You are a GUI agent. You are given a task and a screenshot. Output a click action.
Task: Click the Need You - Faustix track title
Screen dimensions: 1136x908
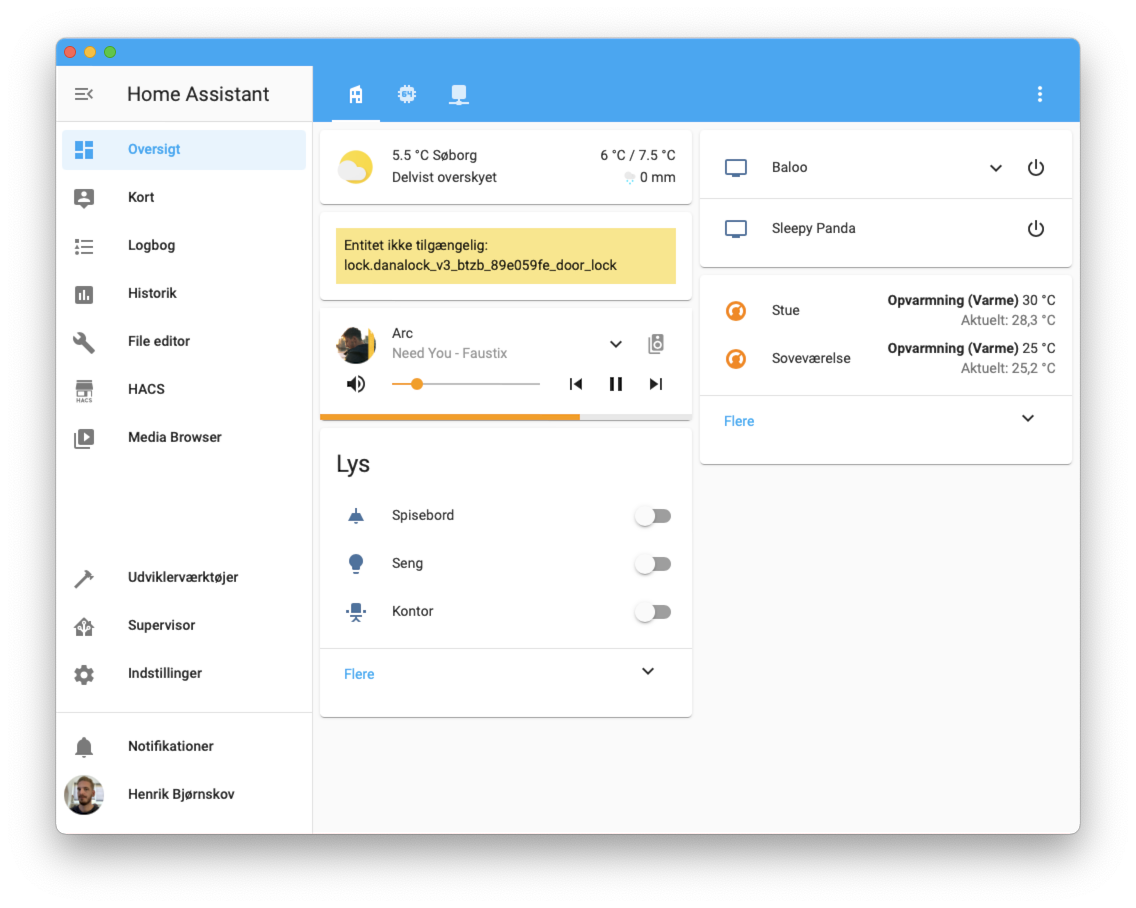(449, 354)
